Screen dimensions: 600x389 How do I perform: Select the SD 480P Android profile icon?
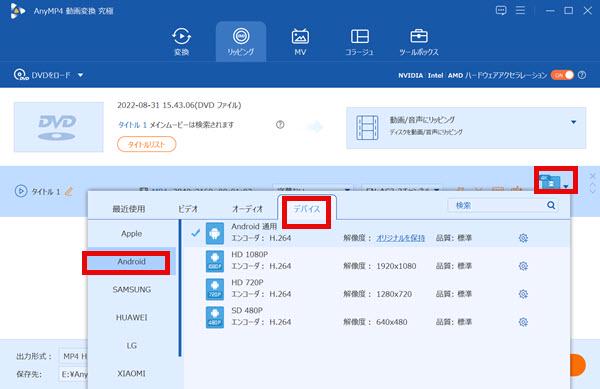(x=215, y=317)
